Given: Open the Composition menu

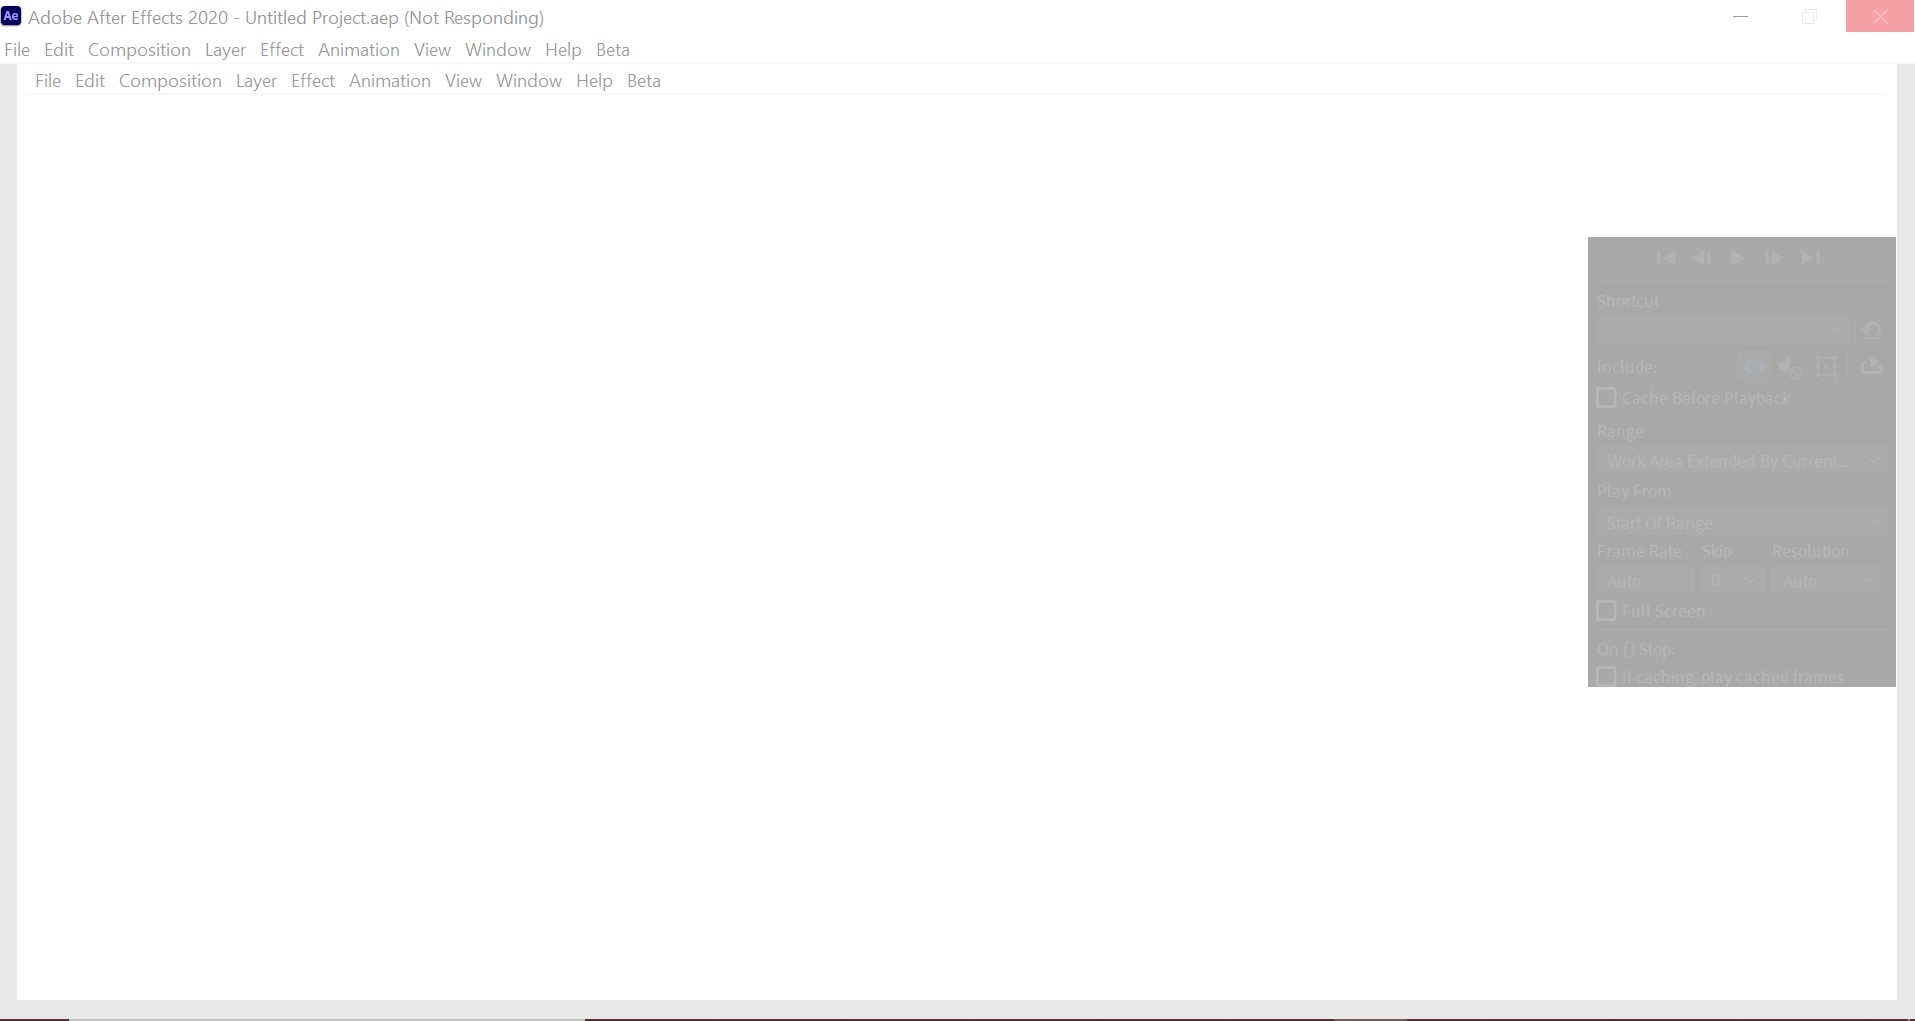Looking at the screenshot, I should [x=139, y=49].
